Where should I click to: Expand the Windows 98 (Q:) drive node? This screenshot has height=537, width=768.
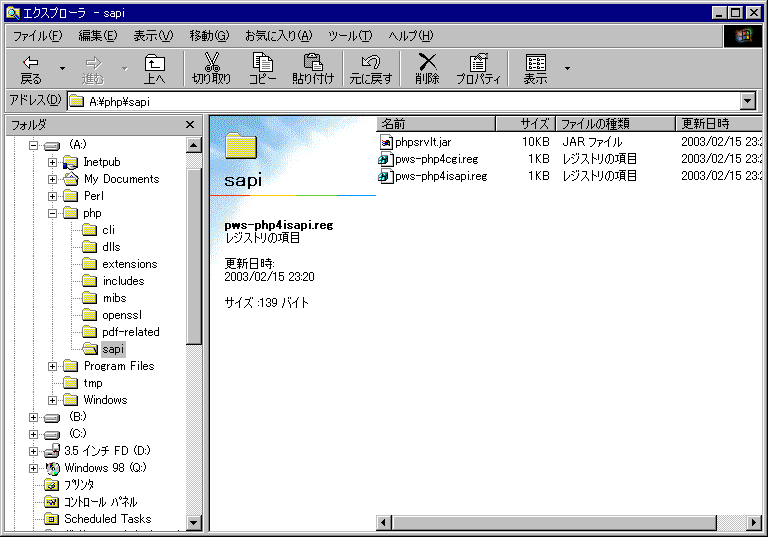click(33, 468)
